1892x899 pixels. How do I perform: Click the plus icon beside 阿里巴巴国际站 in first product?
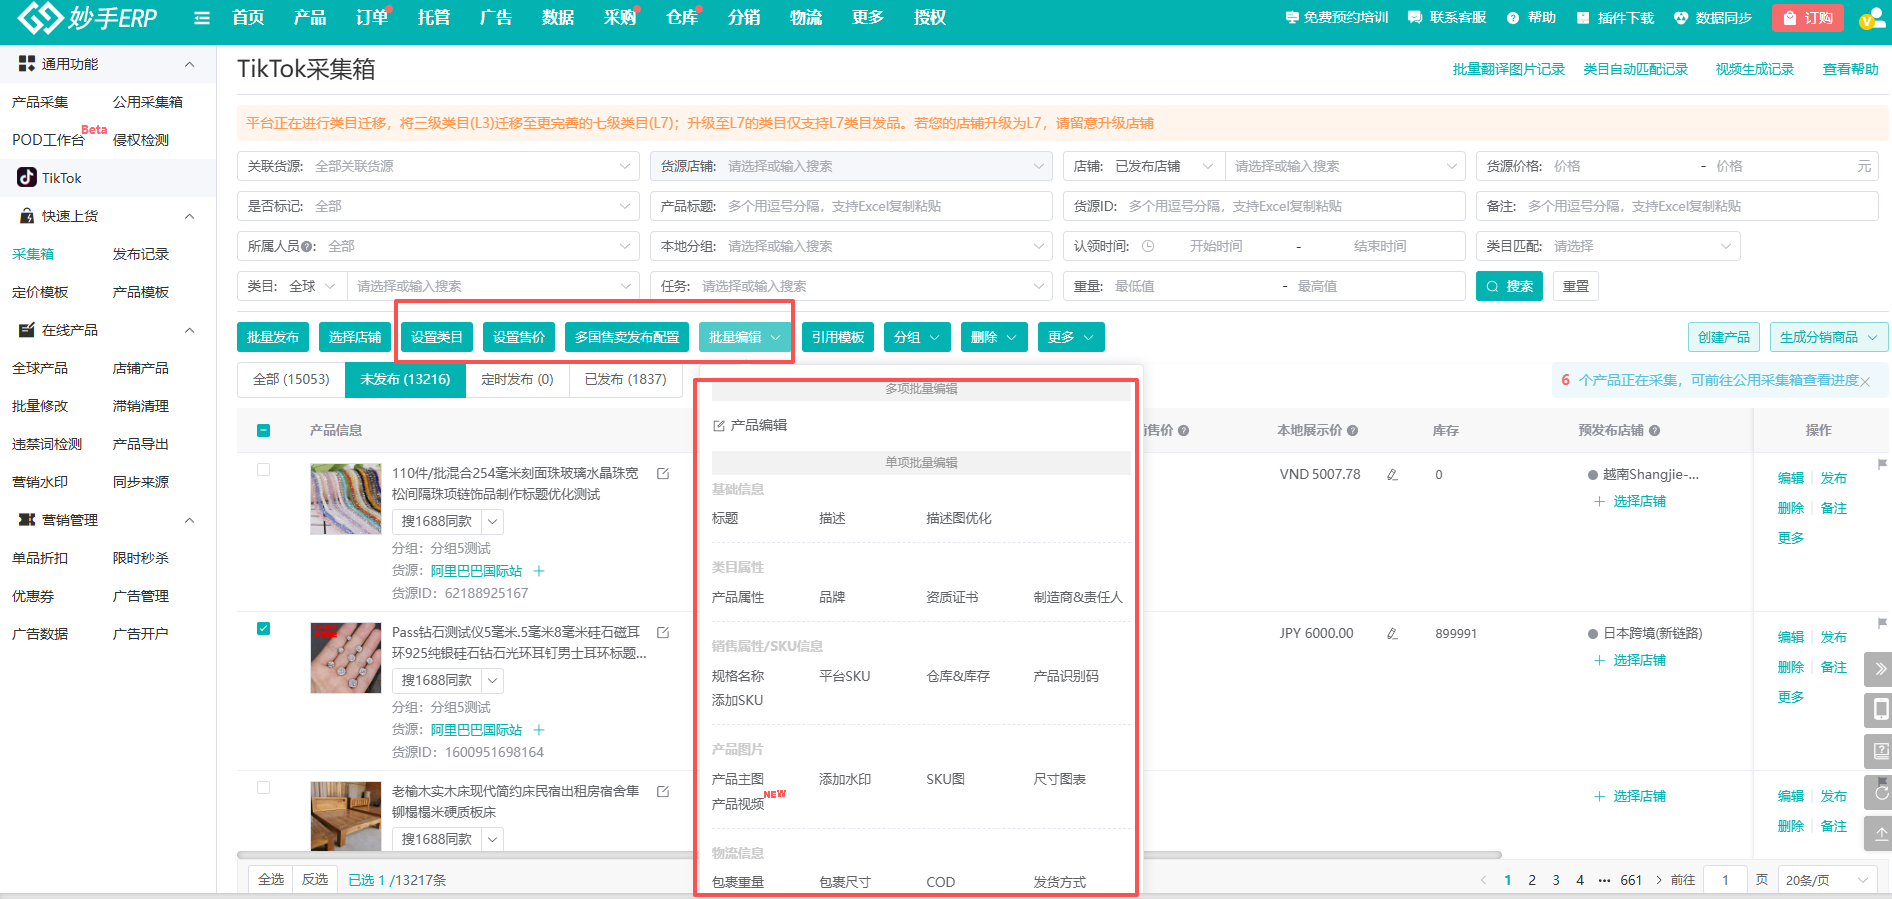[539, 571]
